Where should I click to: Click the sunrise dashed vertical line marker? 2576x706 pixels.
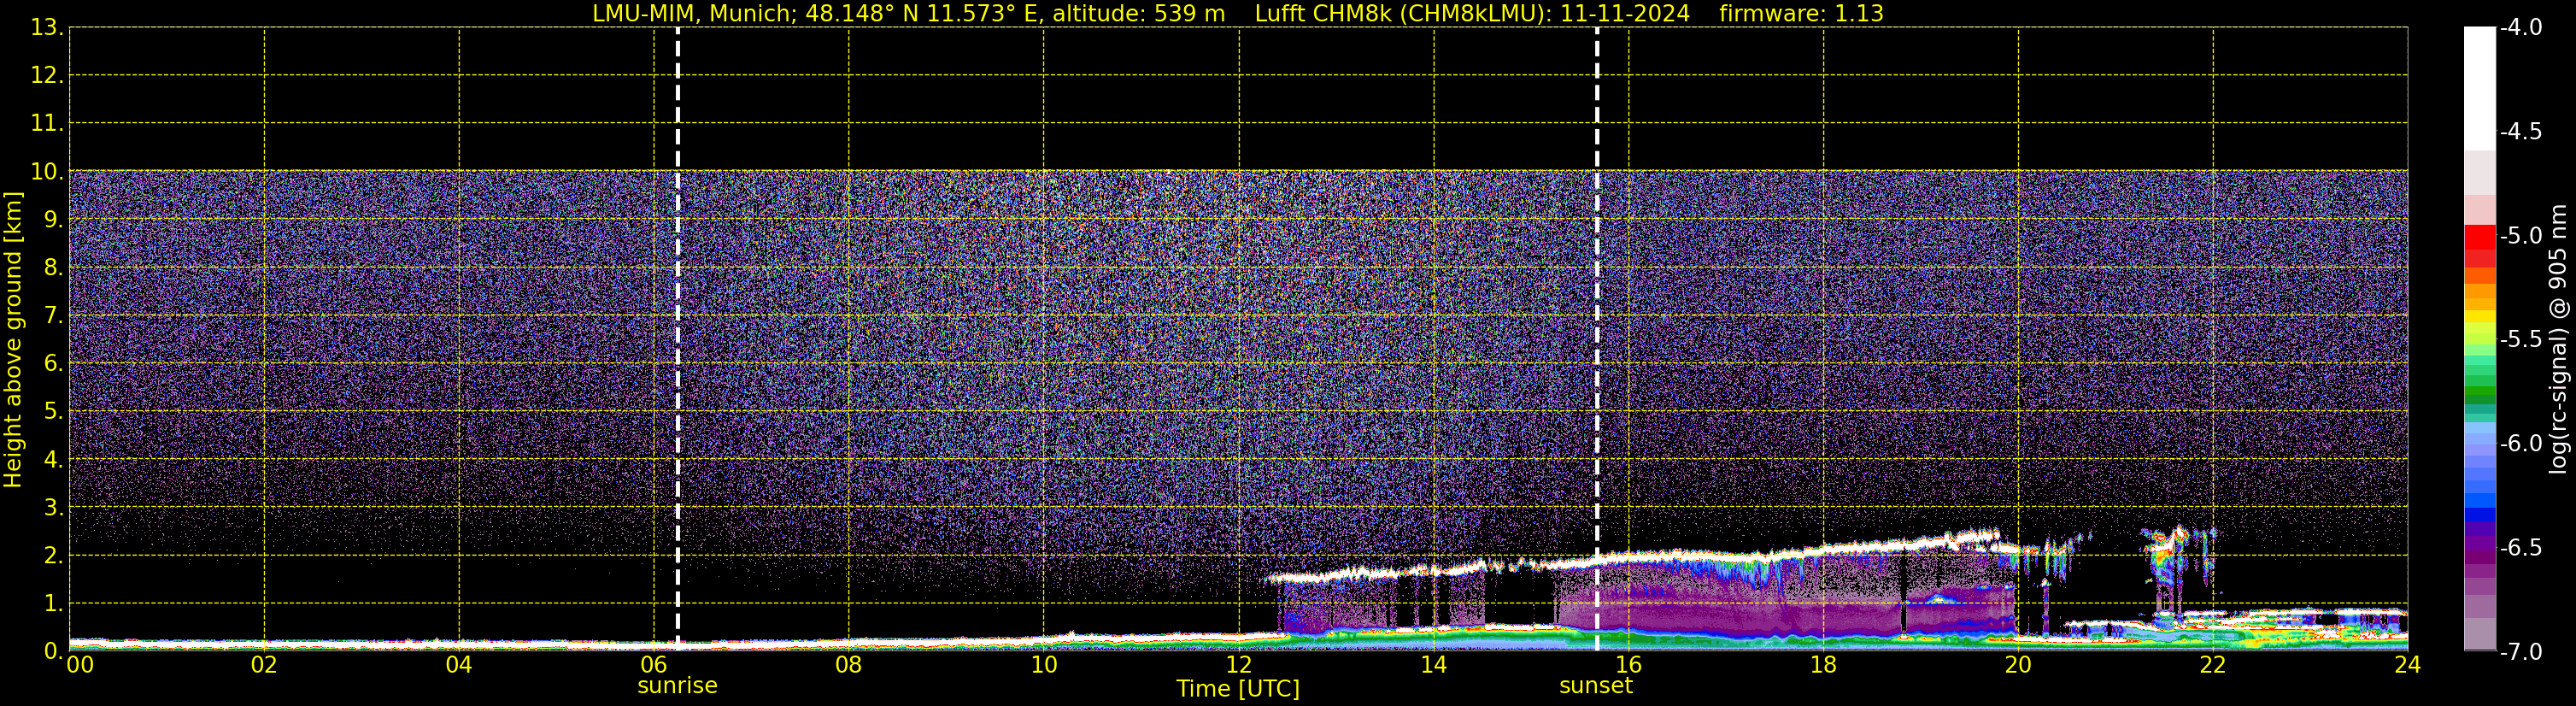click(x=678, y=339)
